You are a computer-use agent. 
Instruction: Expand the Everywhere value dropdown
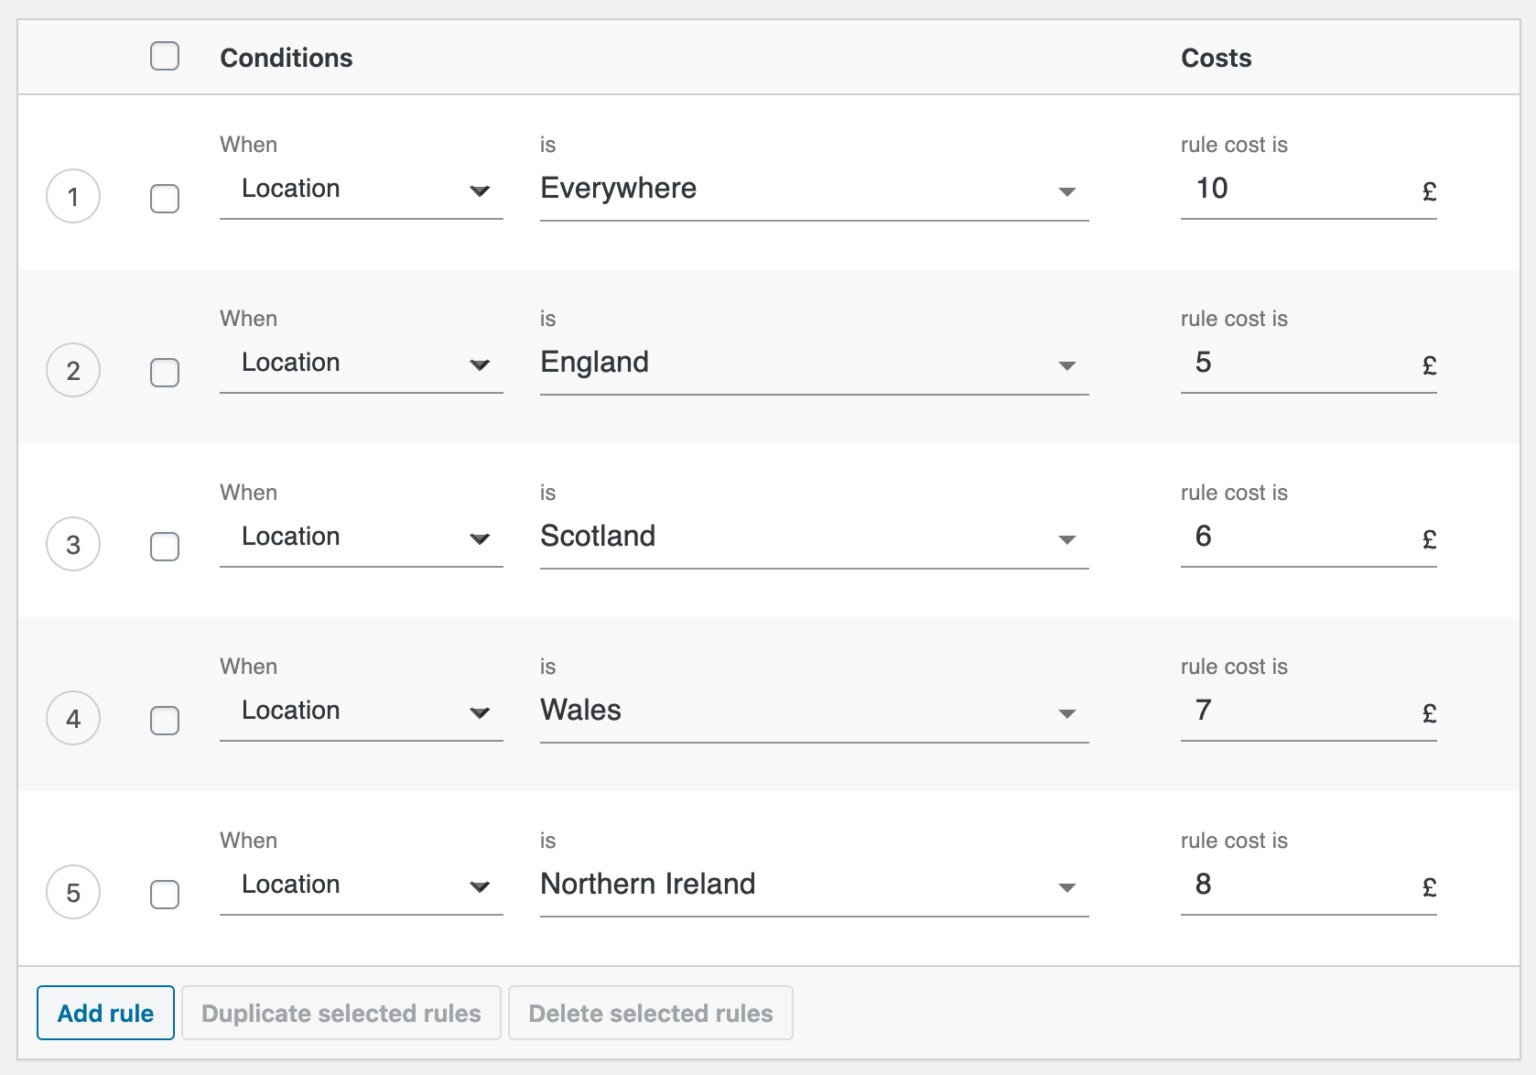pos(1068,190)
